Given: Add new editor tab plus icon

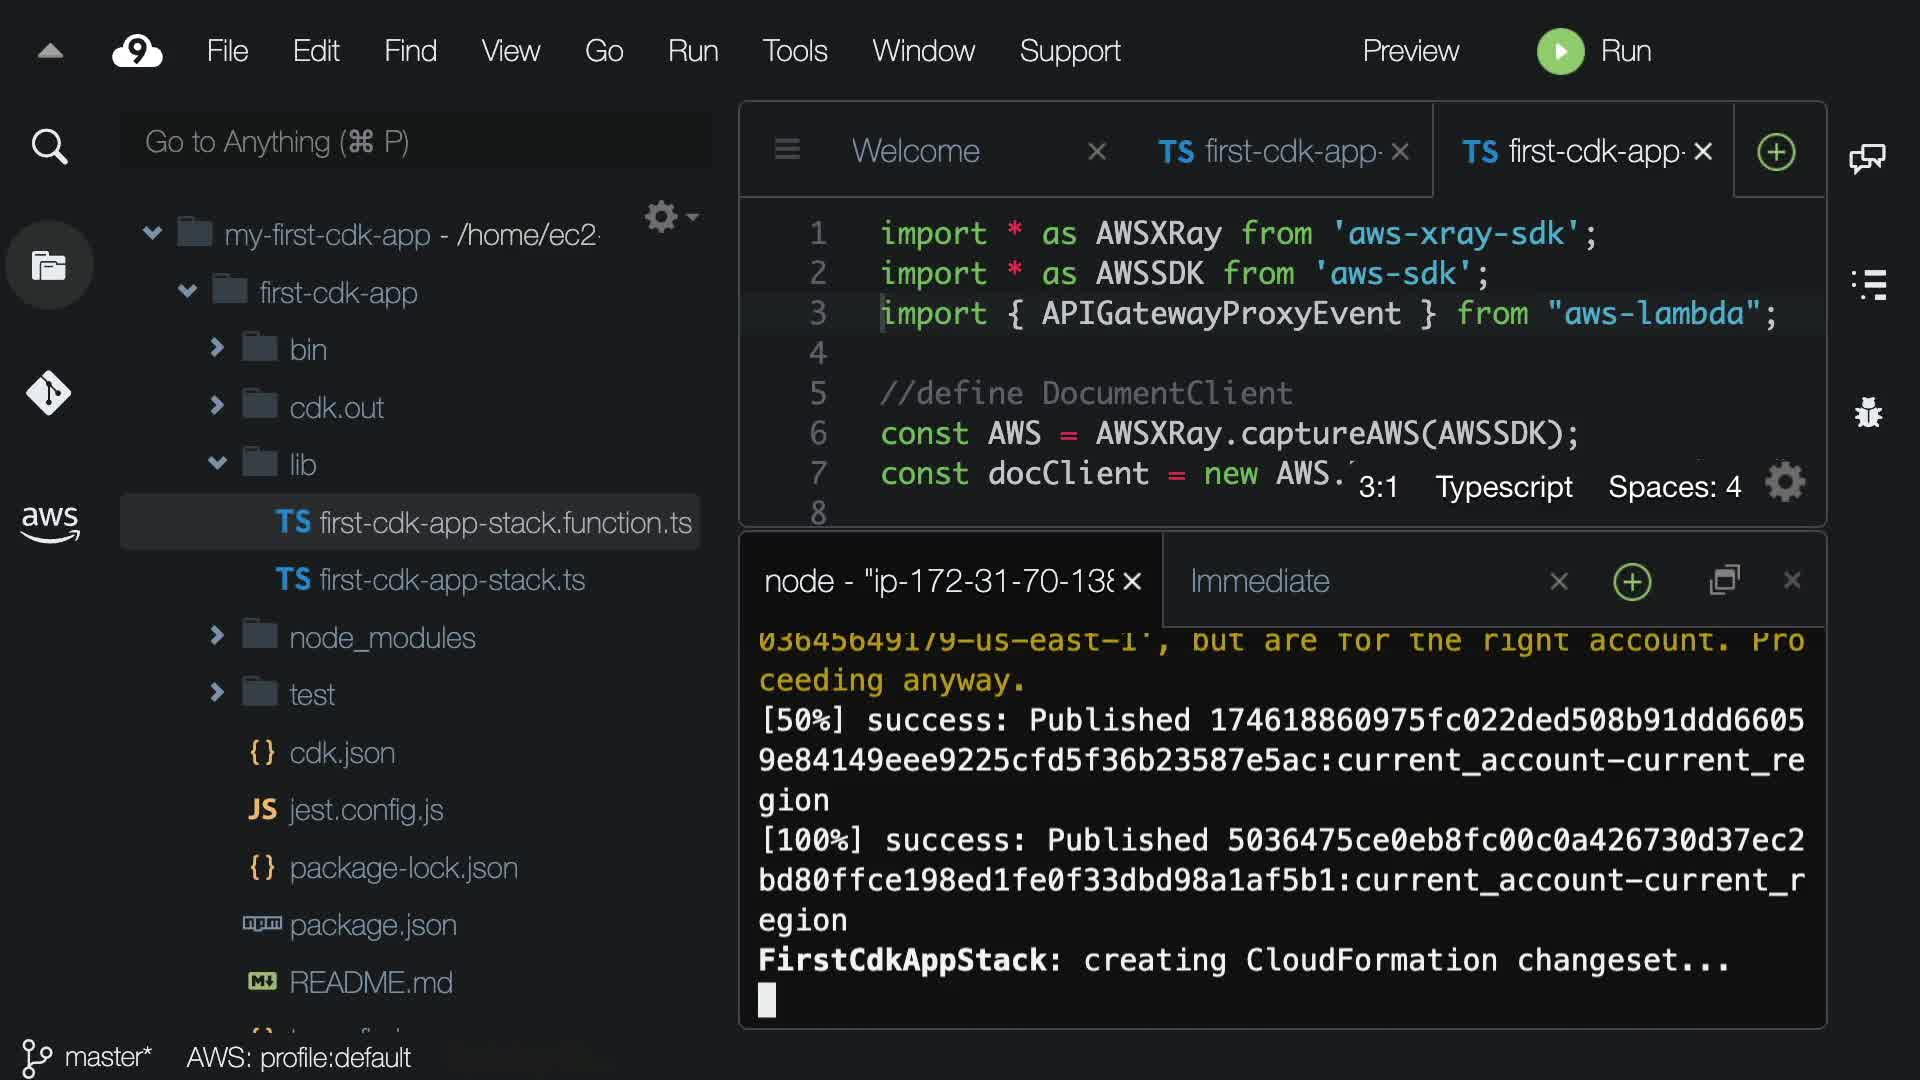Looking at the screenshot, I should (x=1776, y=152).
